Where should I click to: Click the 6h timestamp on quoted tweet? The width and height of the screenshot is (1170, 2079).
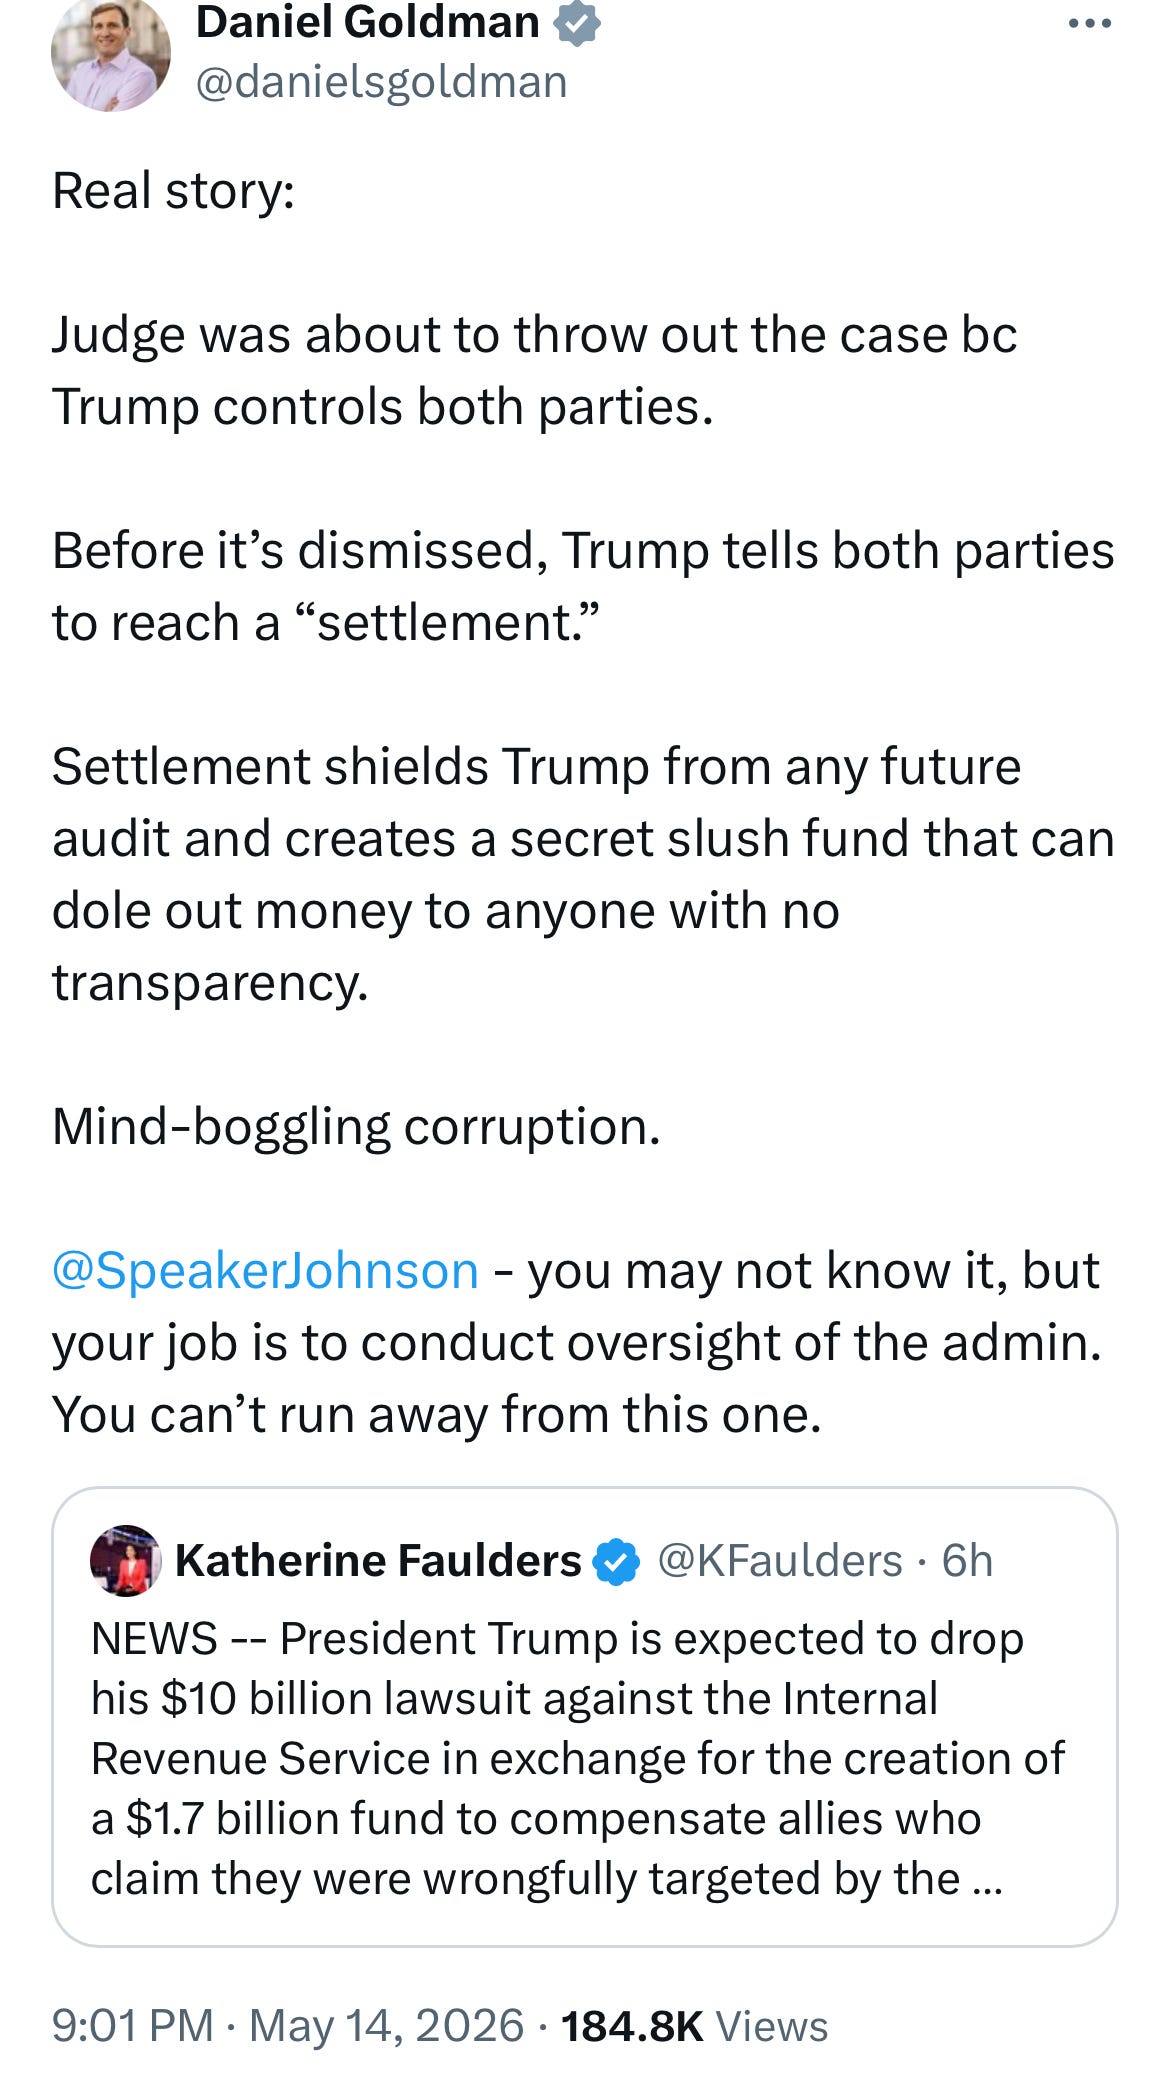[x=967, y=1561]
